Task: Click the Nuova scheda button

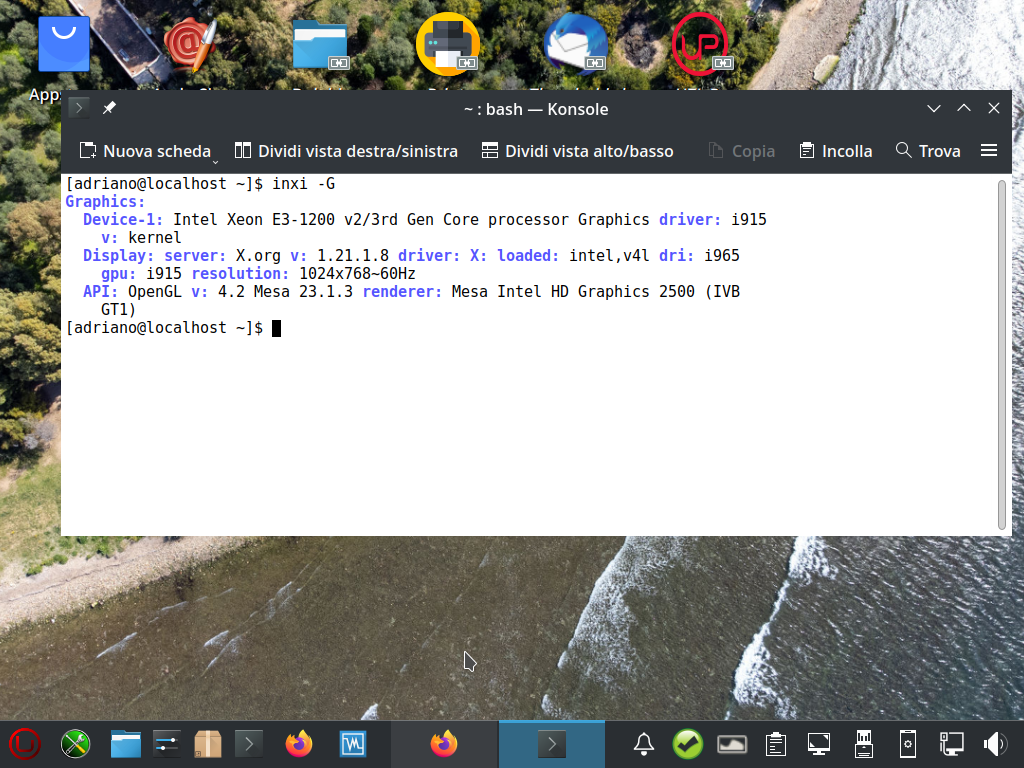Action: coord(145,151)
